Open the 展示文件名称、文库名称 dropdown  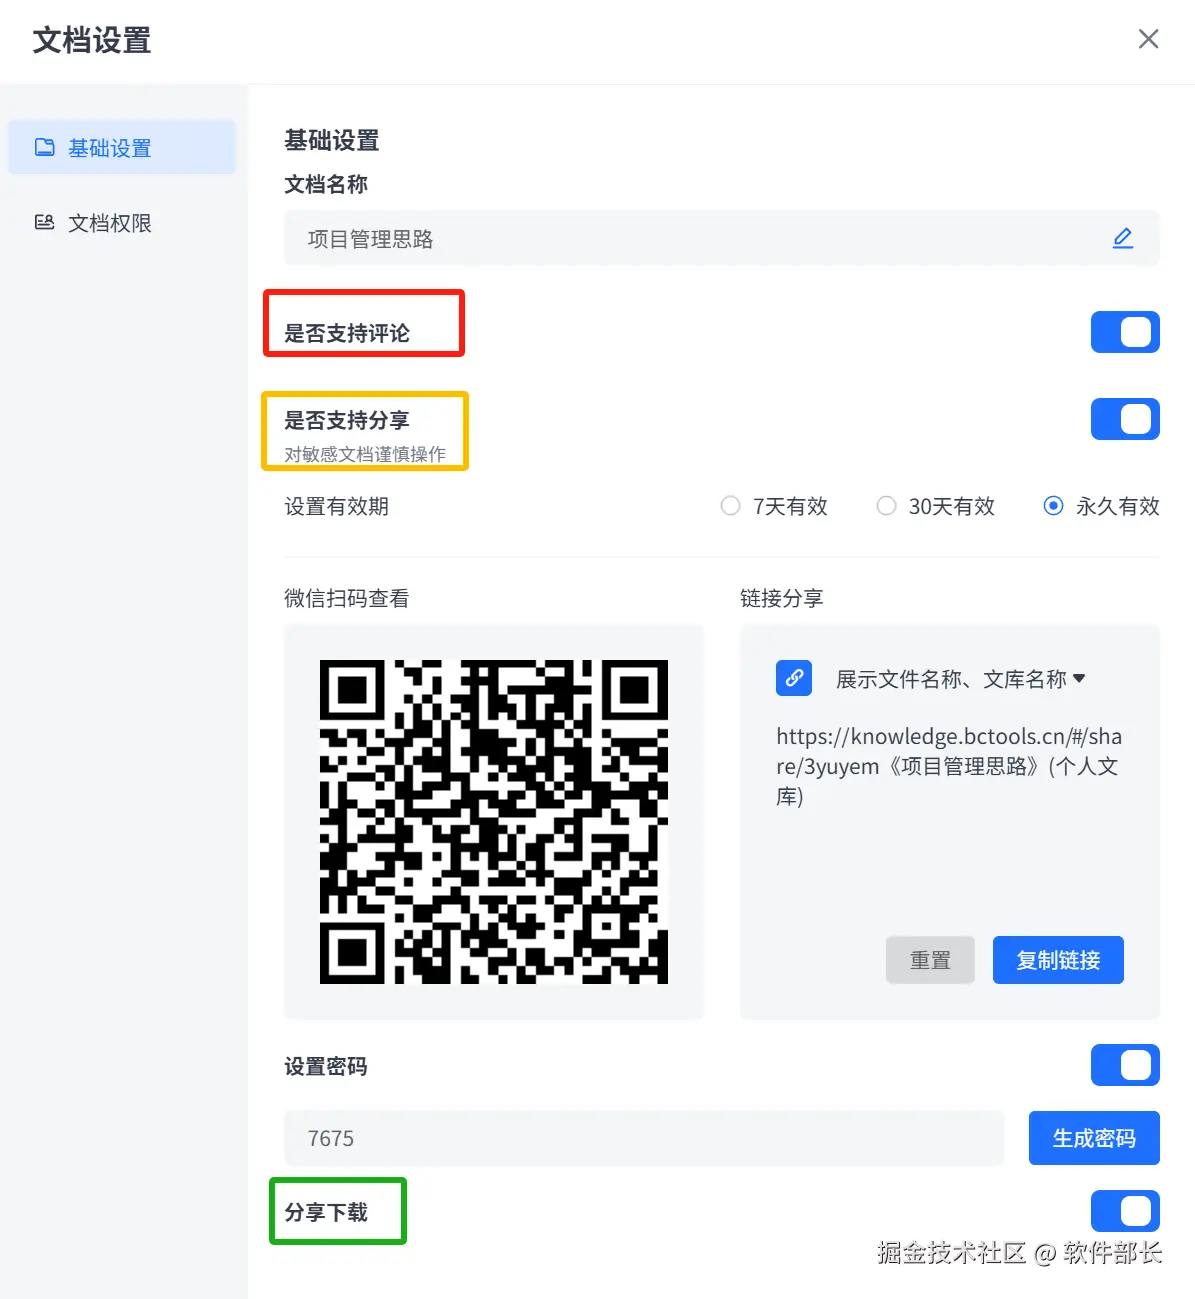pos(960,679)
